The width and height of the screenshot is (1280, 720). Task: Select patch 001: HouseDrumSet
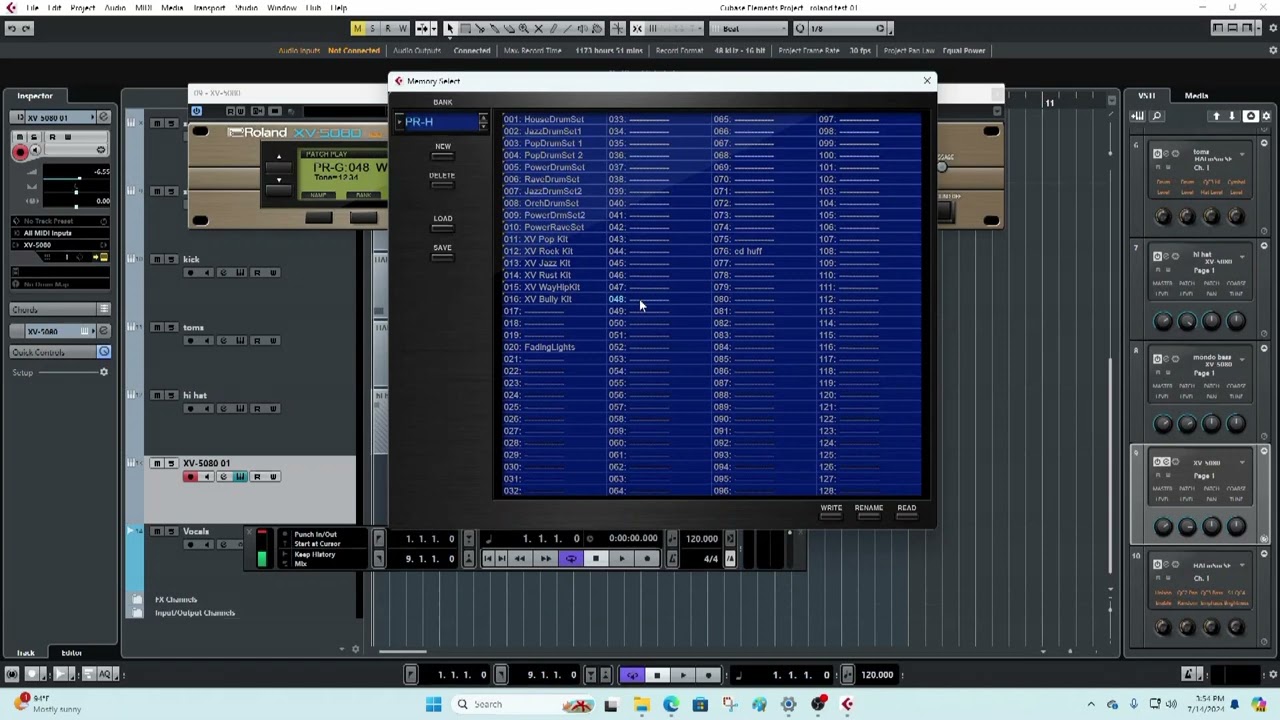[x=543, y=119]
